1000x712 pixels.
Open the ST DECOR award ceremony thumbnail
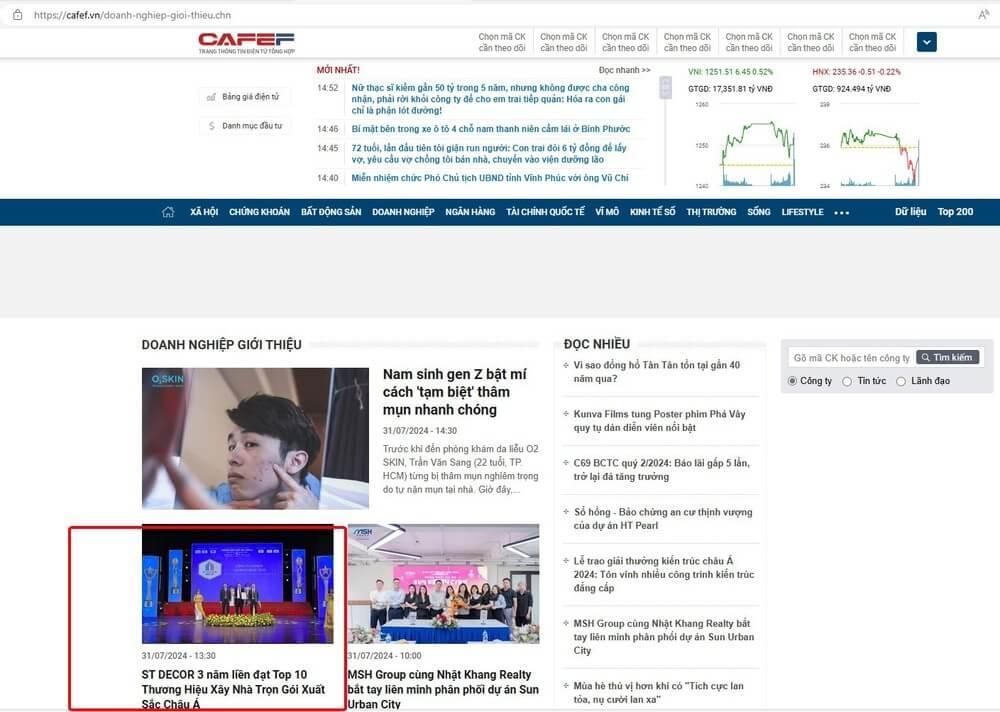pyautogui.click(x=237, y=584)
